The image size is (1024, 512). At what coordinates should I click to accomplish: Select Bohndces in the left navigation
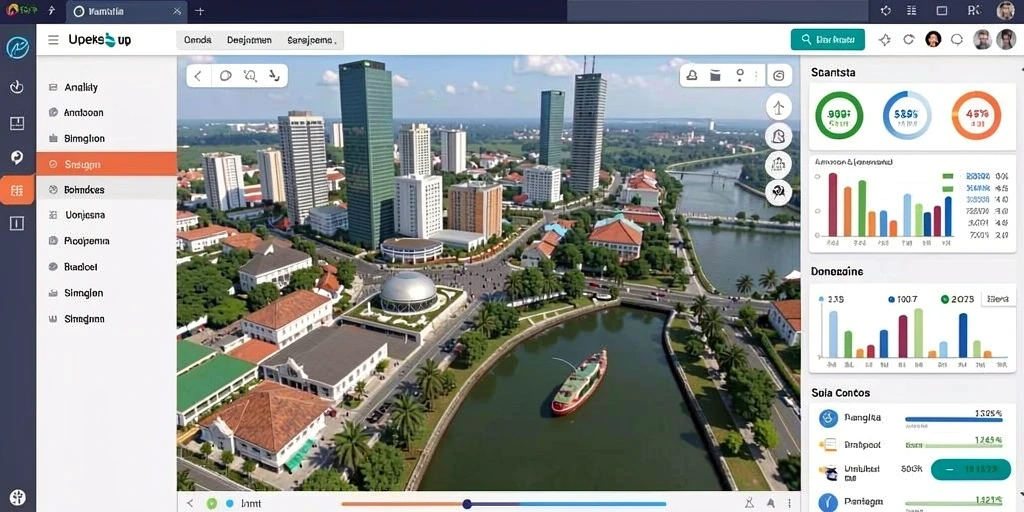point(106,190)
